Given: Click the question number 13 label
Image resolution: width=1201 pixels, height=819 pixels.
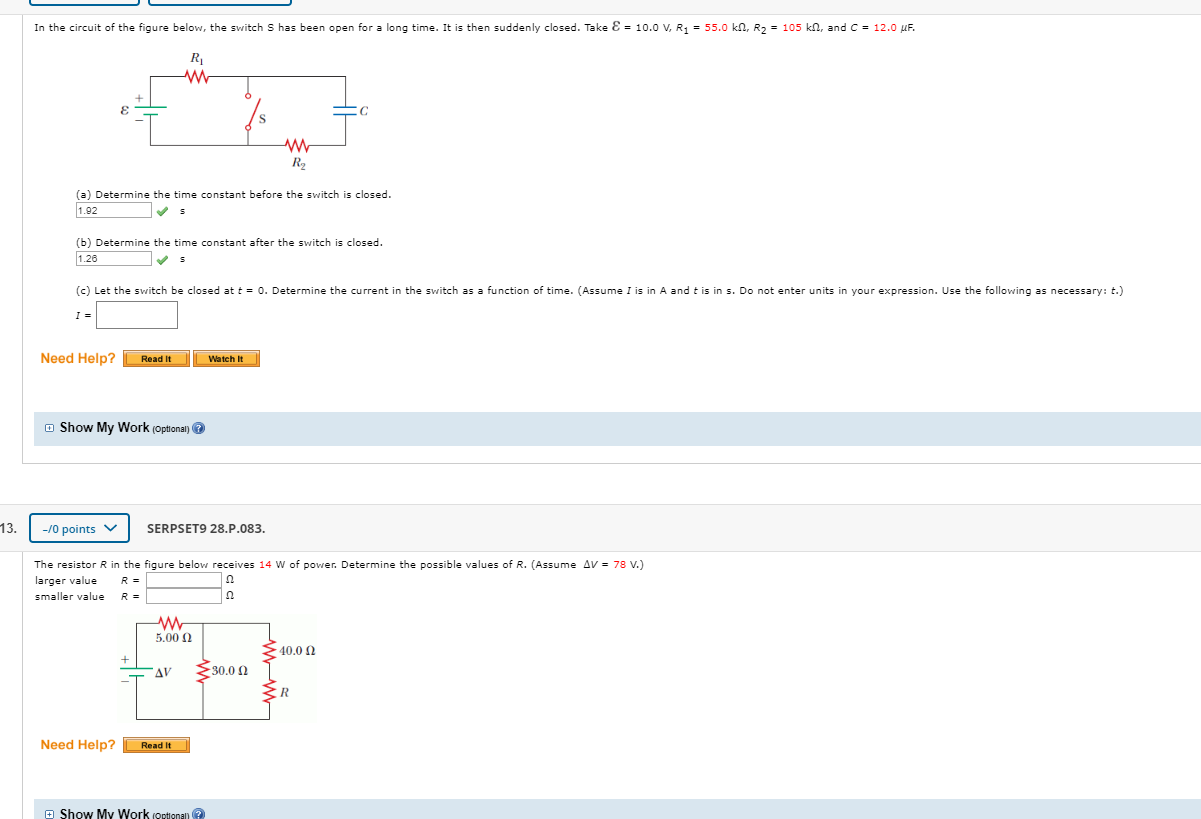Looking at the screenshot, I should point(8,528).
